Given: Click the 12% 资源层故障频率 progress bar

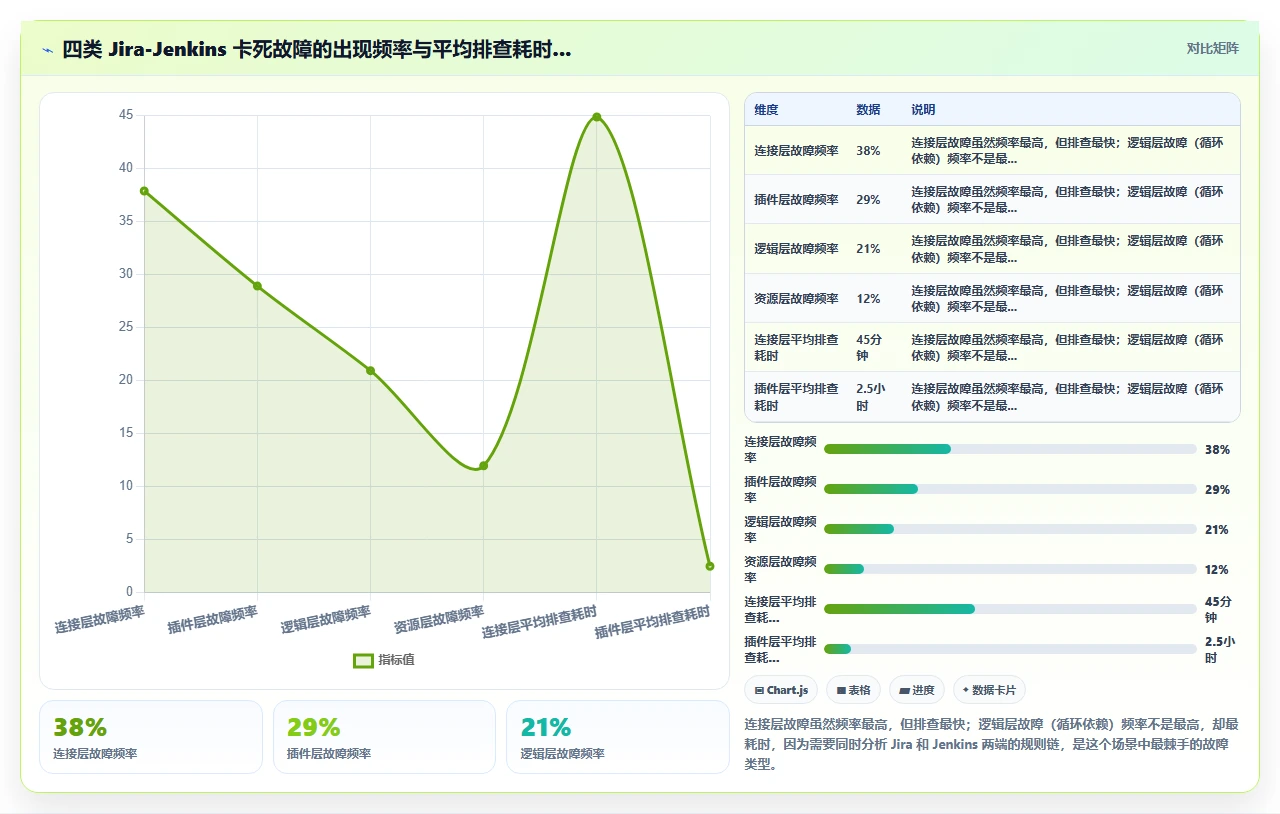Looking at the screenshot, I should click(1010, 569).
